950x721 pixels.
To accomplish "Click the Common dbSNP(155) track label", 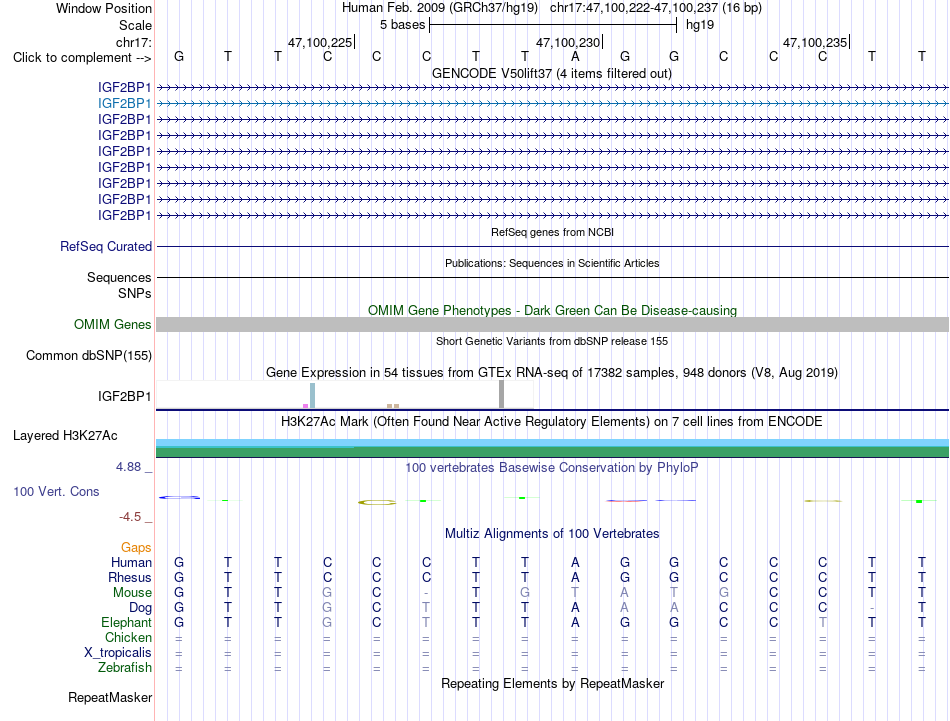I will click(89, 356).
